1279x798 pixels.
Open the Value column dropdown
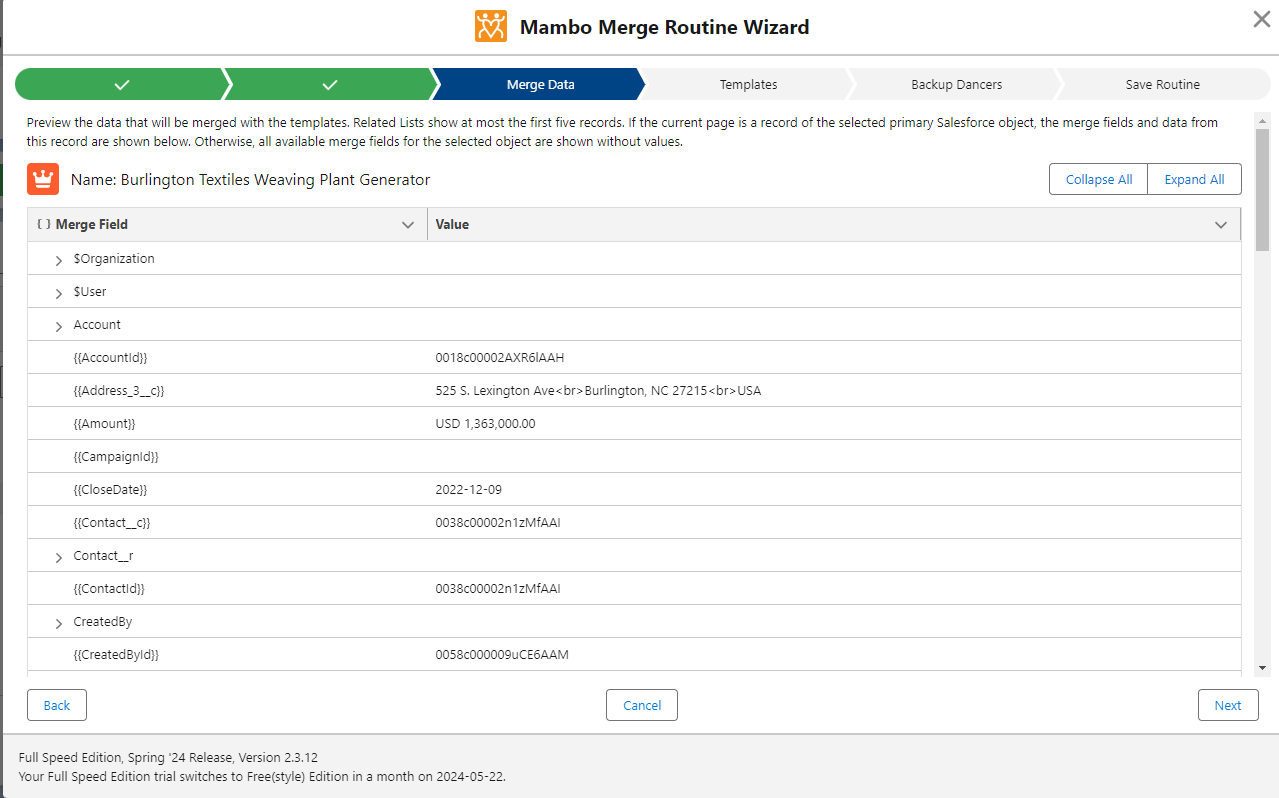(x=1220, y=225)
